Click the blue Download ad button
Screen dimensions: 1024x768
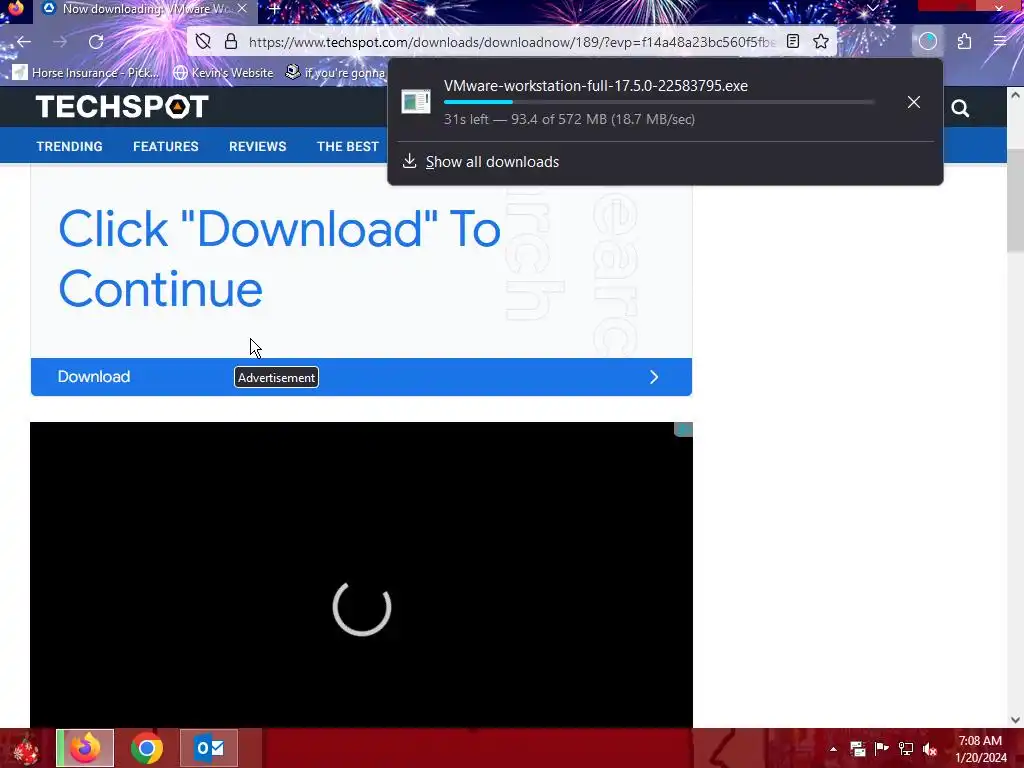361,377
